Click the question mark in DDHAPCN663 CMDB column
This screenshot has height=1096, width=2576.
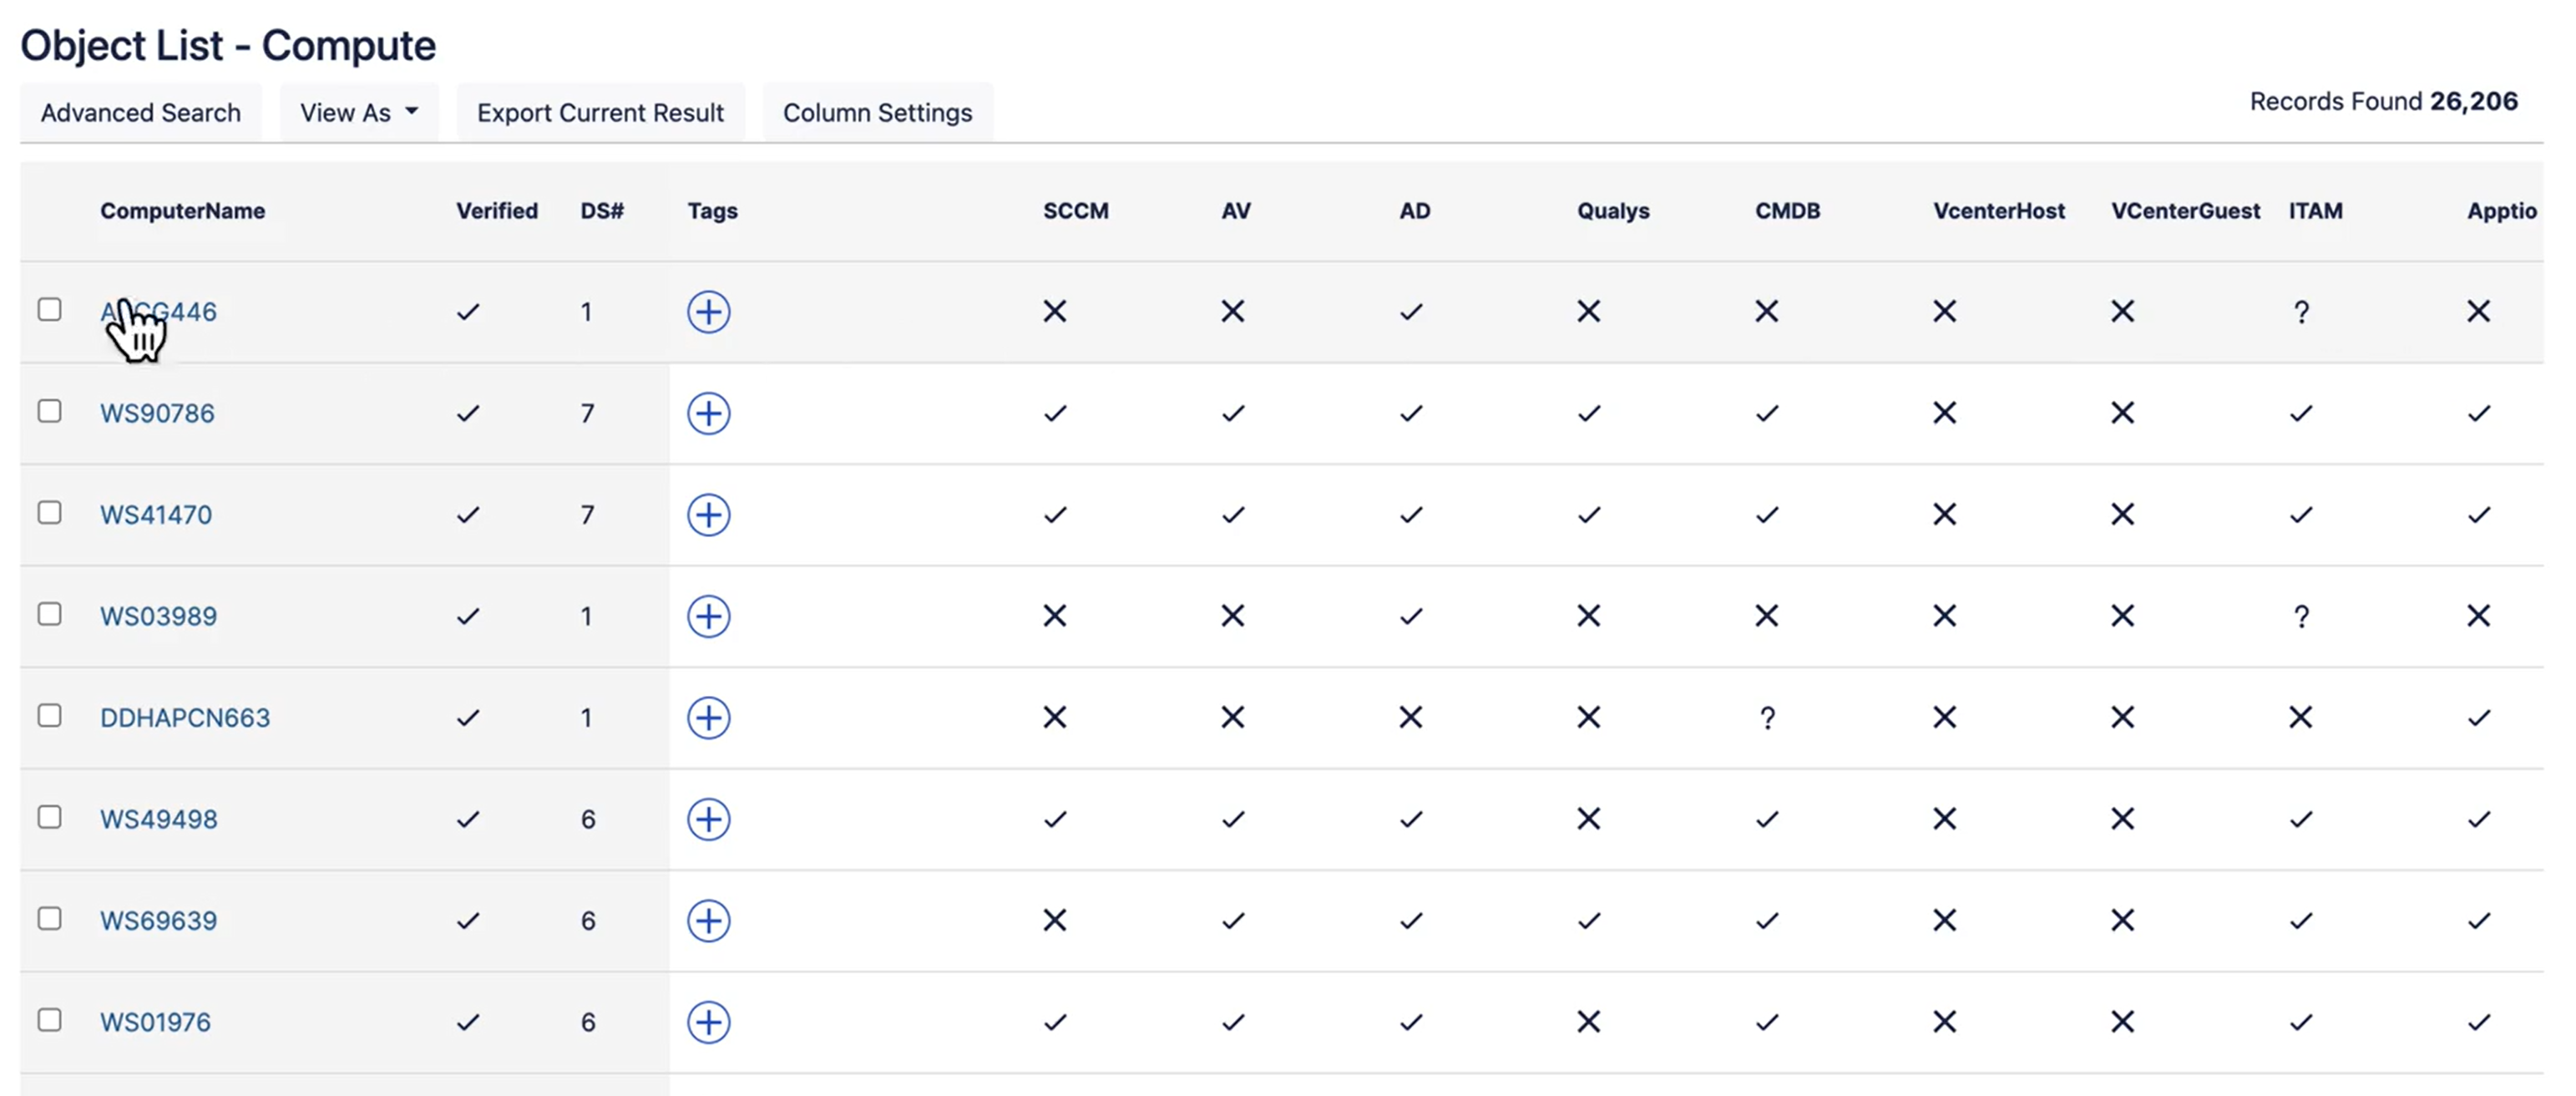coord(1767,718)
